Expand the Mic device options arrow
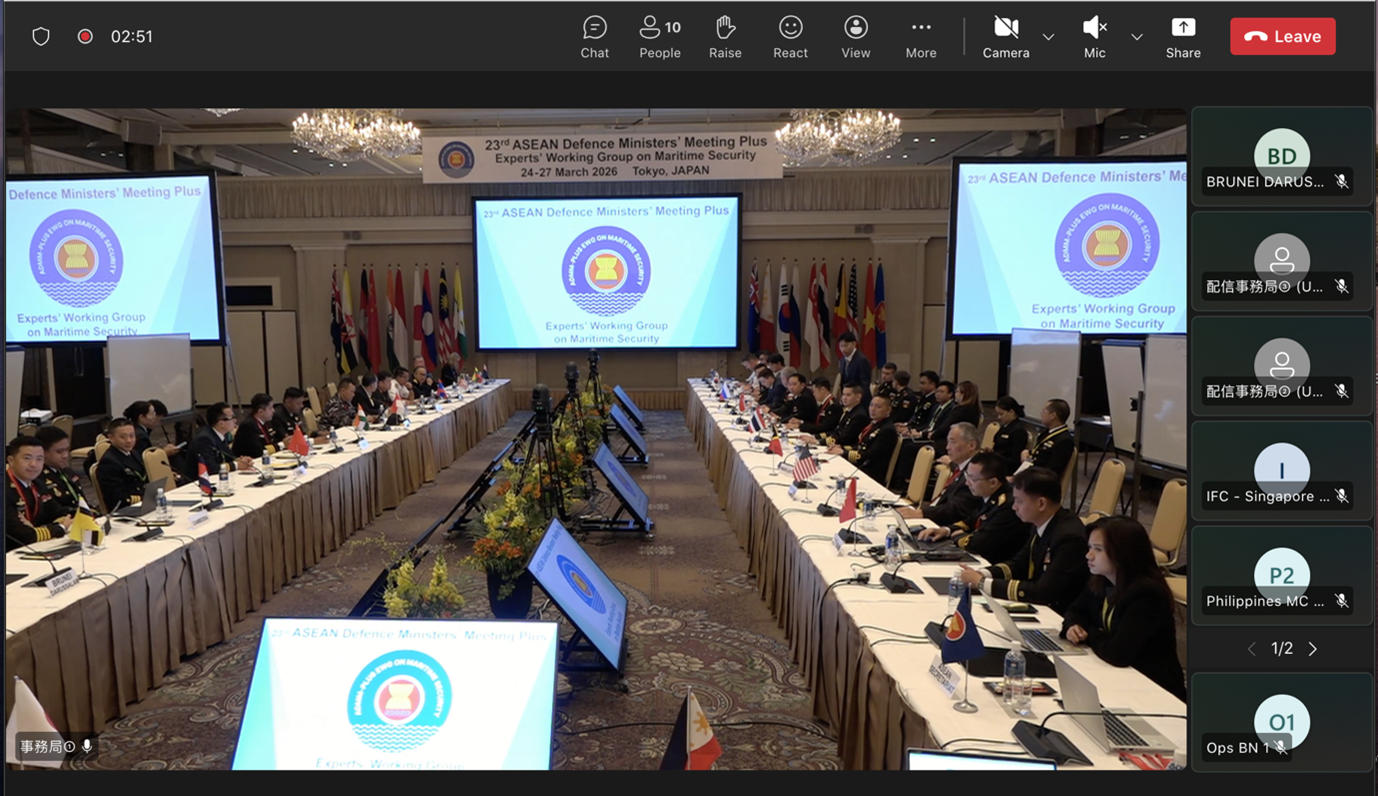Screen dimensions: 1378x796 click(x=1137, y=37)
